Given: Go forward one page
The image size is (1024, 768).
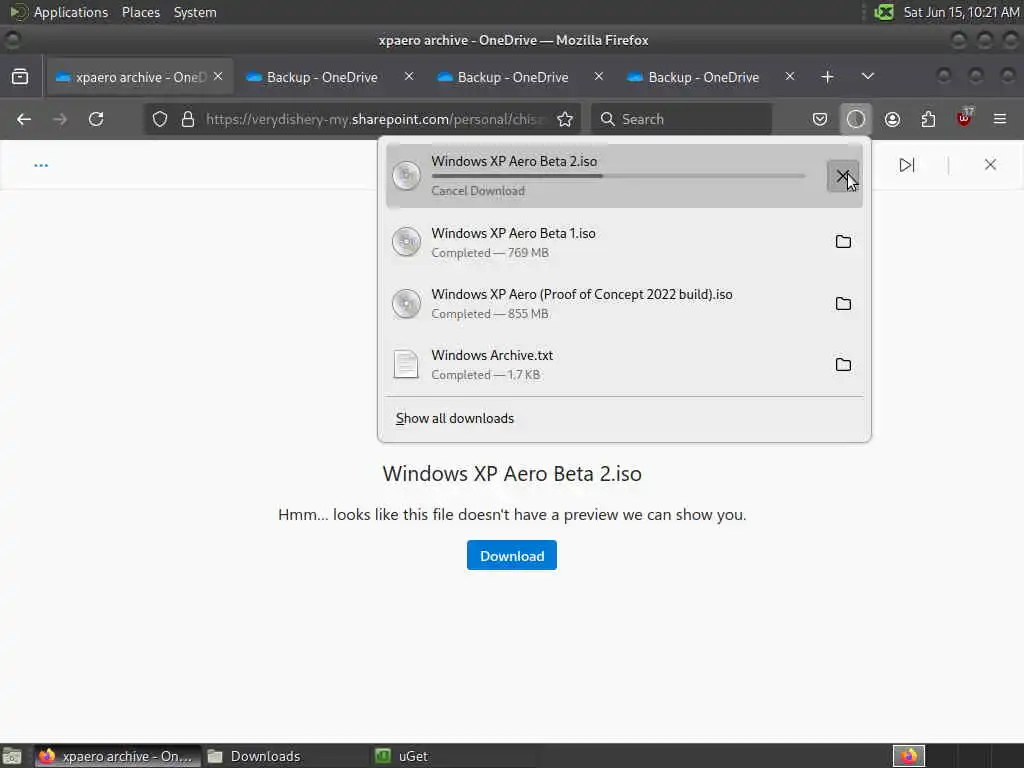Looking at the screenshot, I should [60, 119].
